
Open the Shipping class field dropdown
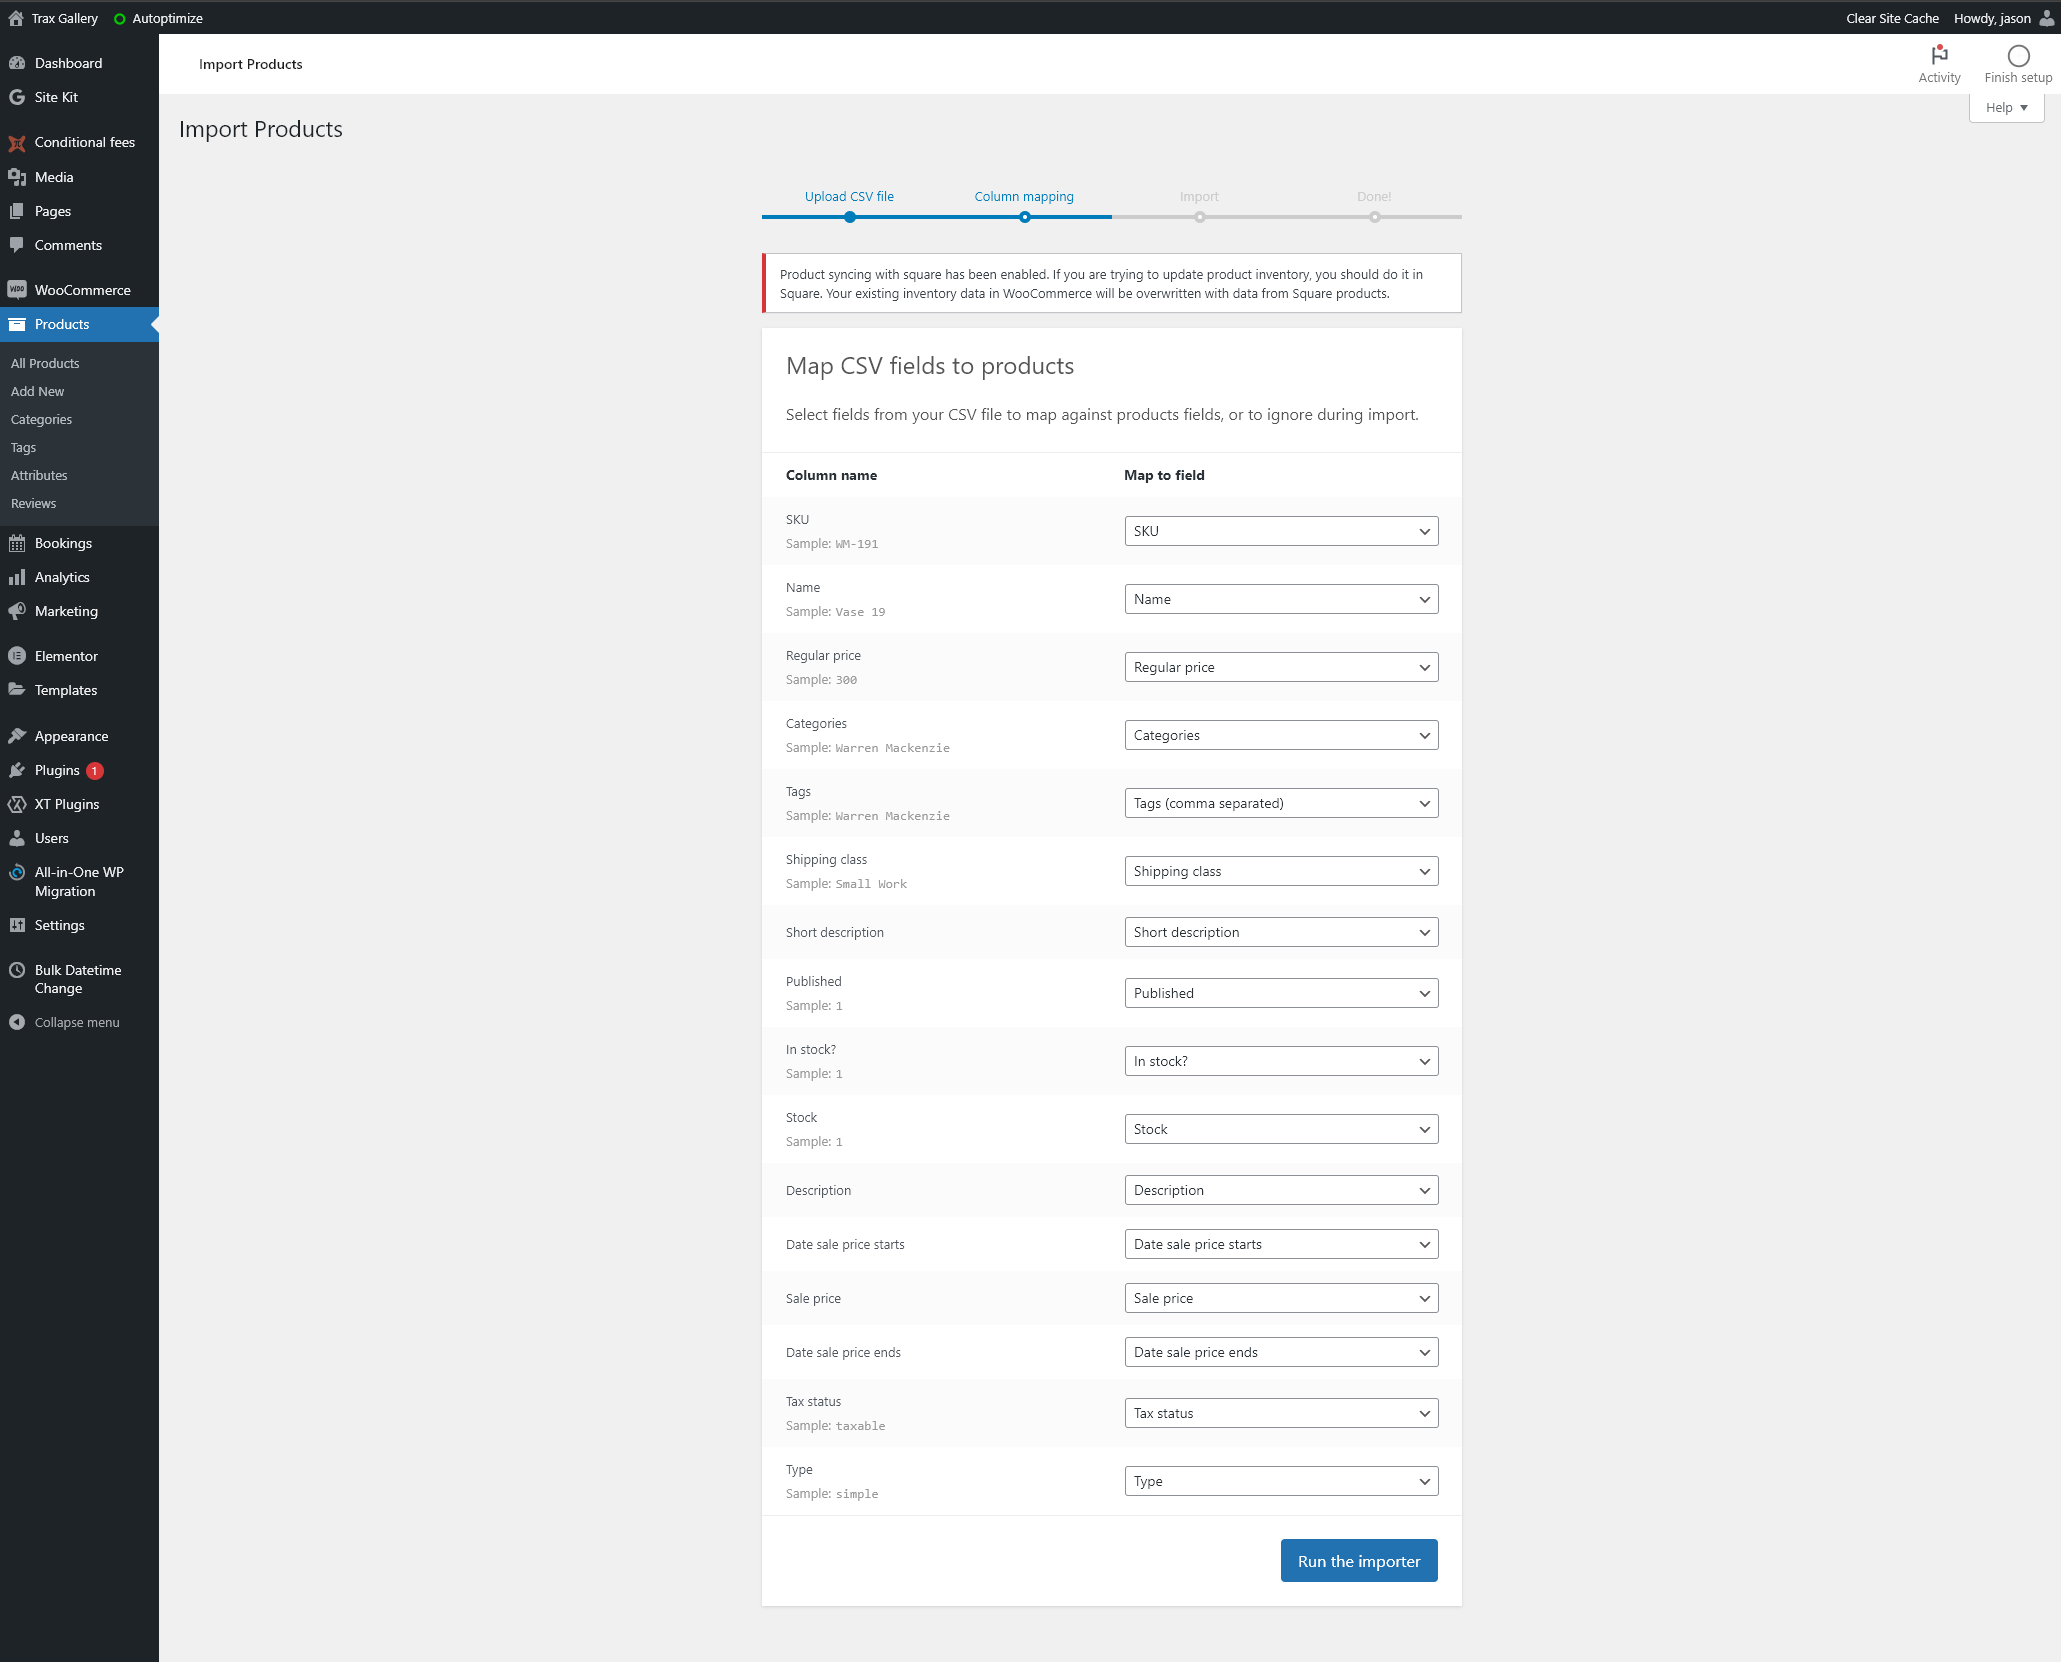coord(1281,871)
